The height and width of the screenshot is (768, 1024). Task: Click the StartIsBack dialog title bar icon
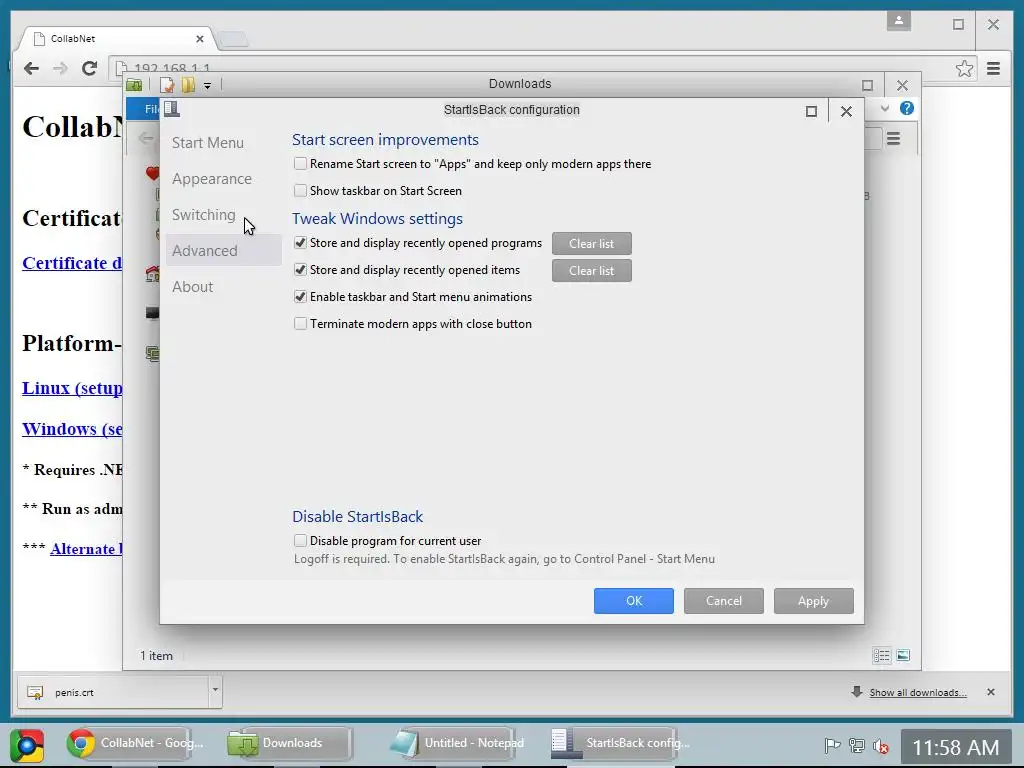172,109
